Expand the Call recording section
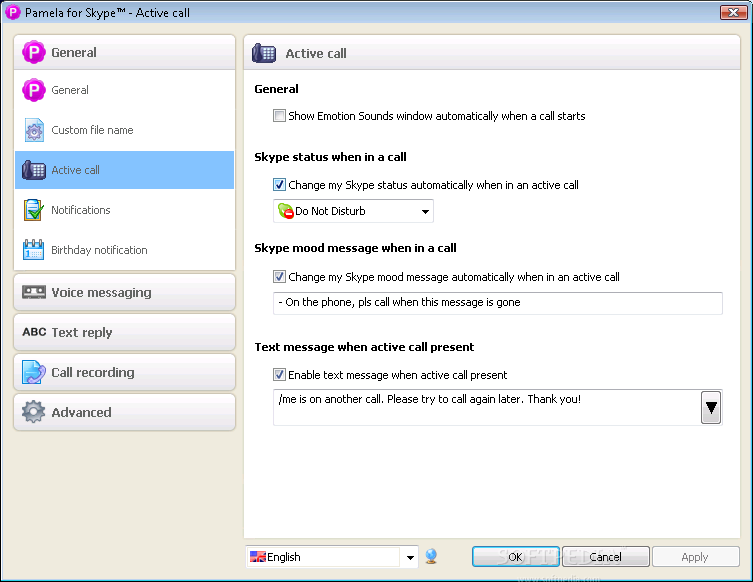This screenshot has height=582, width=753. [x=125, y=372]
